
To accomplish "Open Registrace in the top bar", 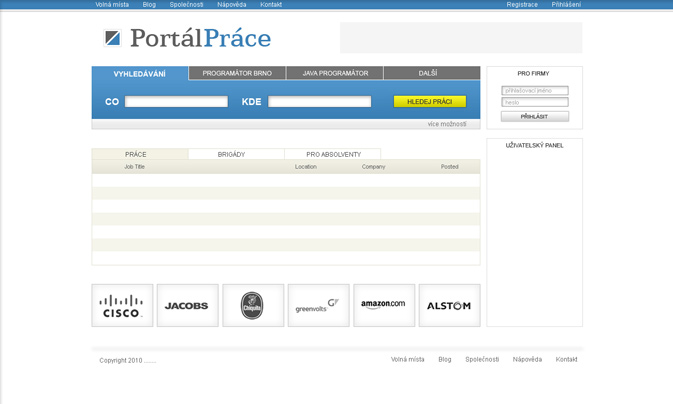I will [522, 5].
